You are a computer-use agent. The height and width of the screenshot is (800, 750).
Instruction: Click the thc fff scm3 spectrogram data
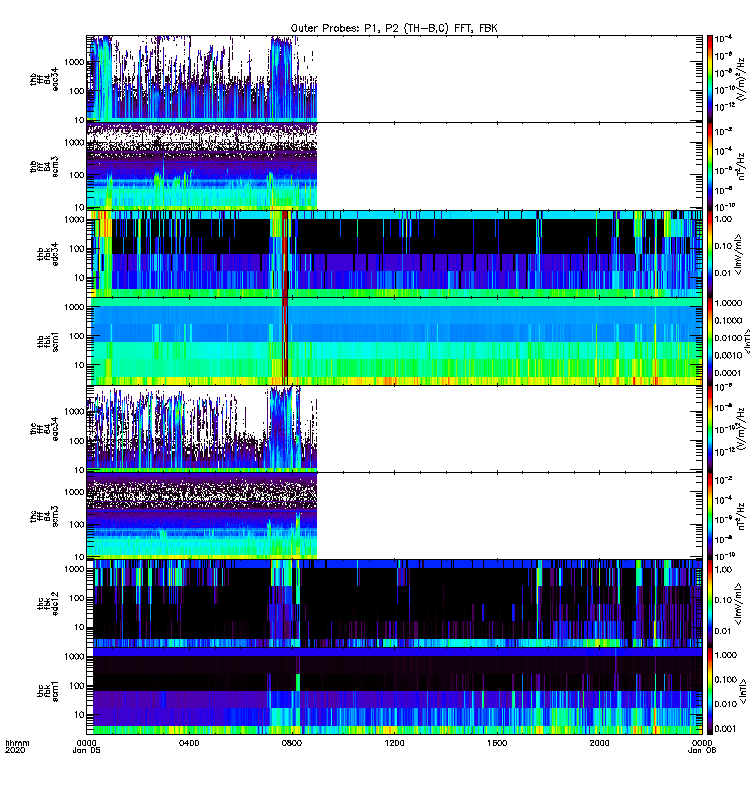202,516
